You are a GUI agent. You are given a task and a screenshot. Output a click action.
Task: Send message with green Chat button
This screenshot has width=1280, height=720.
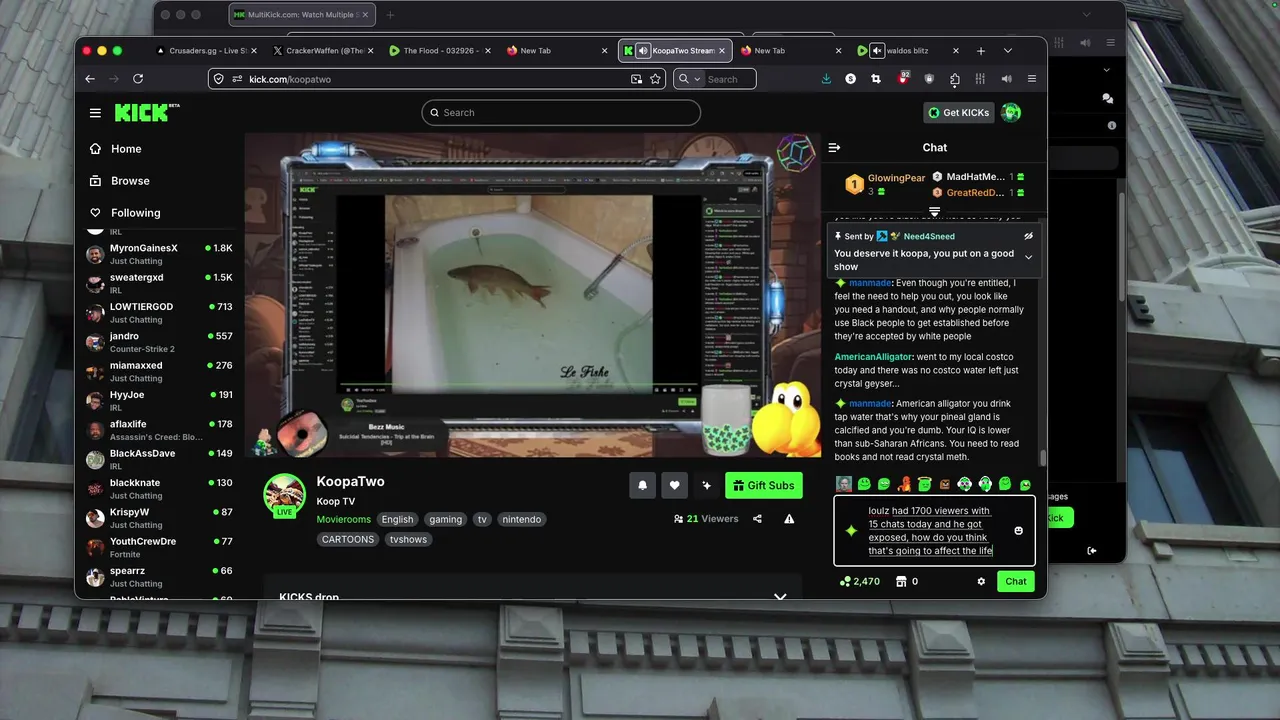[1016, 581]
